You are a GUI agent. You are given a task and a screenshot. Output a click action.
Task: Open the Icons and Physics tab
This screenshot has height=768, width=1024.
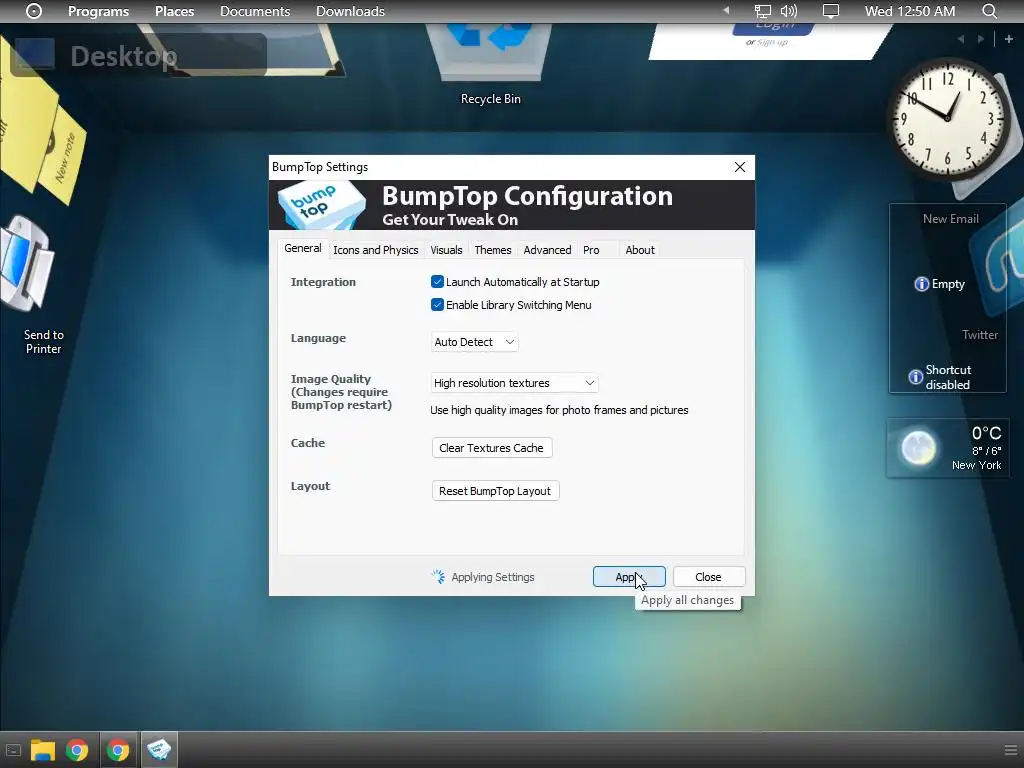pyautogui.click(x=376, y=249)
